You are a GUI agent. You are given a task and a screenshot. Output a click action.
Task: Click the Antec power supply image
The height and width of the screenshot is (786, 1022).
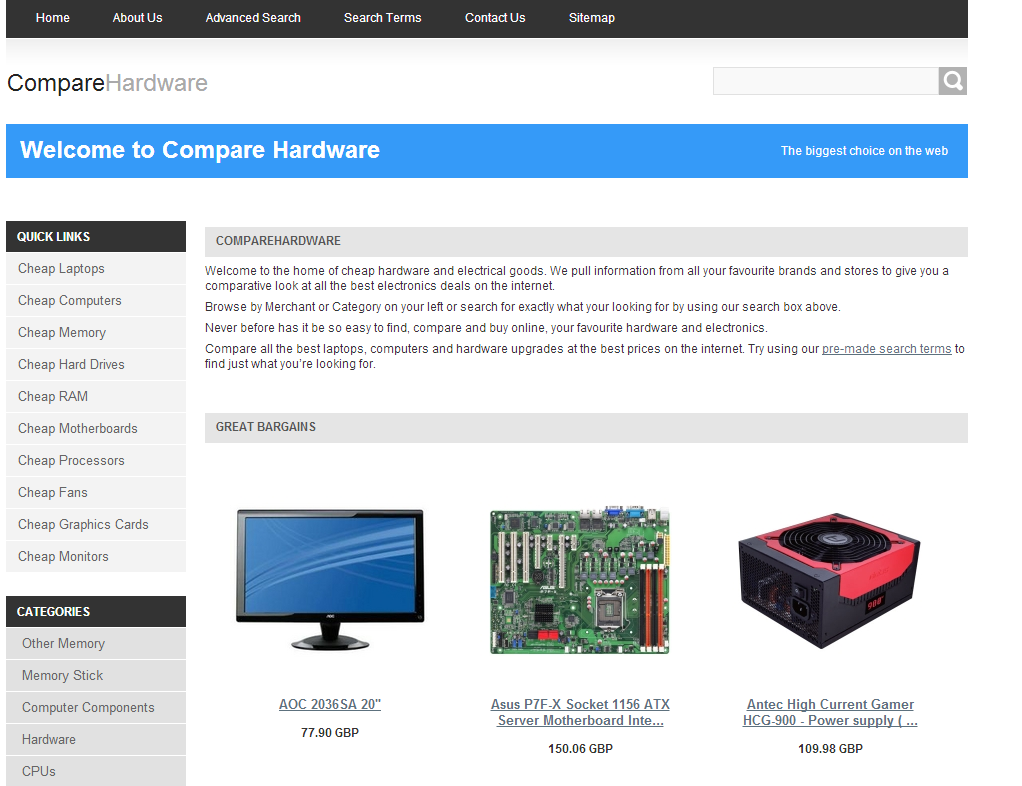[829, 580]
